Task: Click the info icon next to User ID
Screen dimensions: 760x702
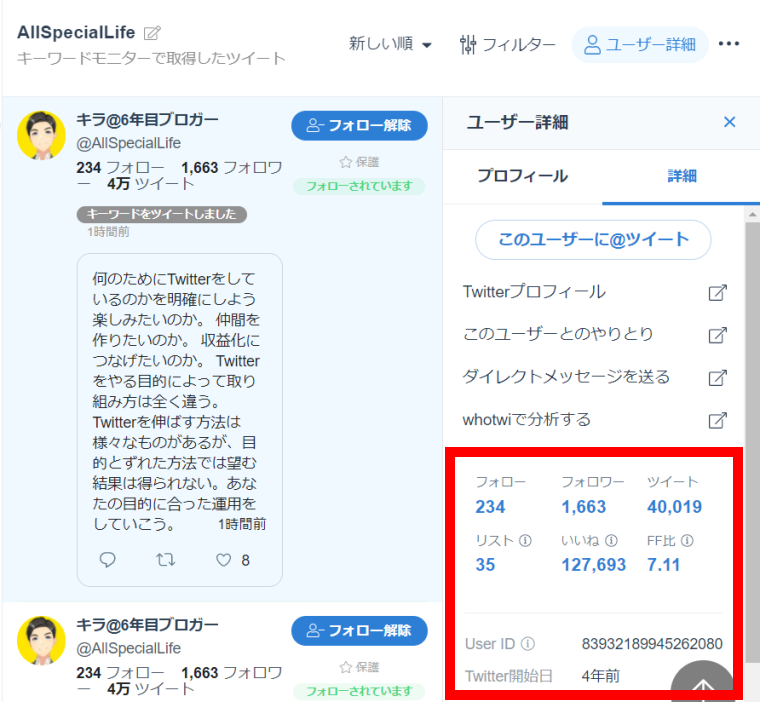Action: [528, 644]
